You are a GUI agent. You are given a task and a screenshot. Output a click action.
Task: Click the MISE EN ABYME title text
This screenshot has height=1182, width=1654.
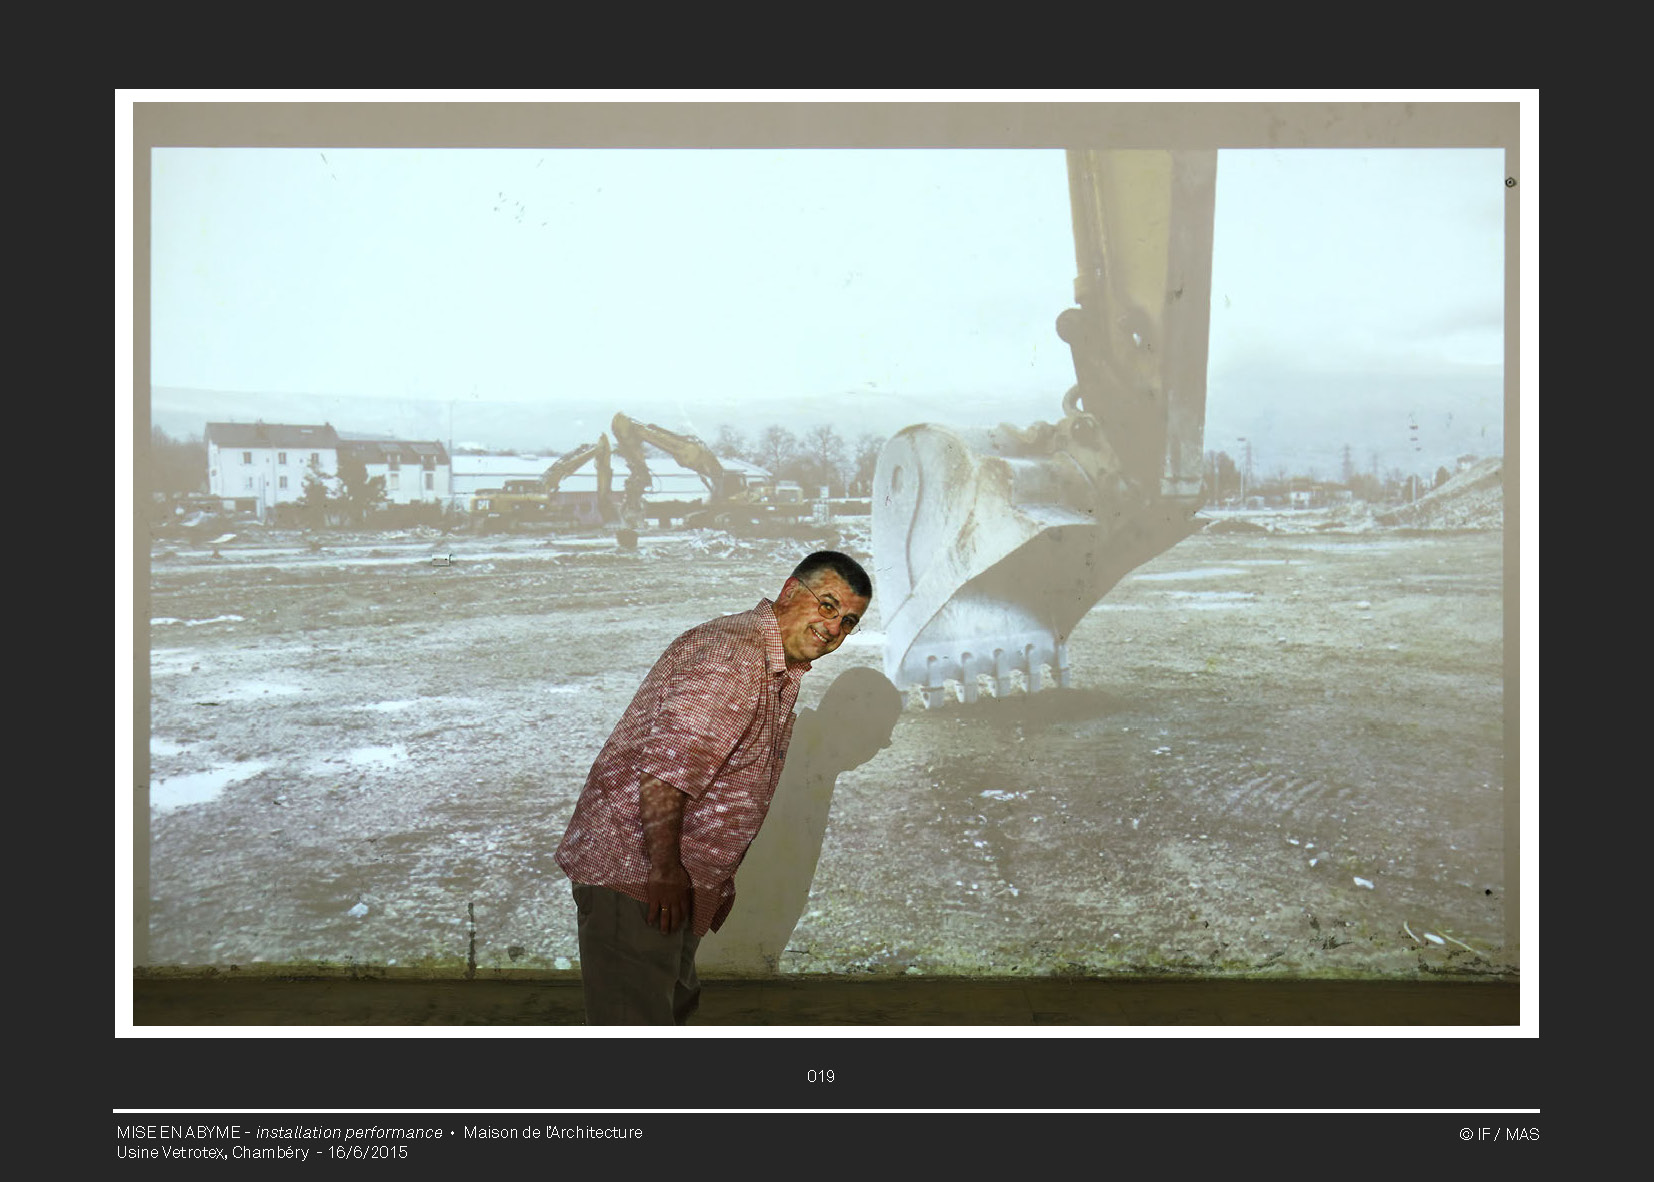point(178,1132)
